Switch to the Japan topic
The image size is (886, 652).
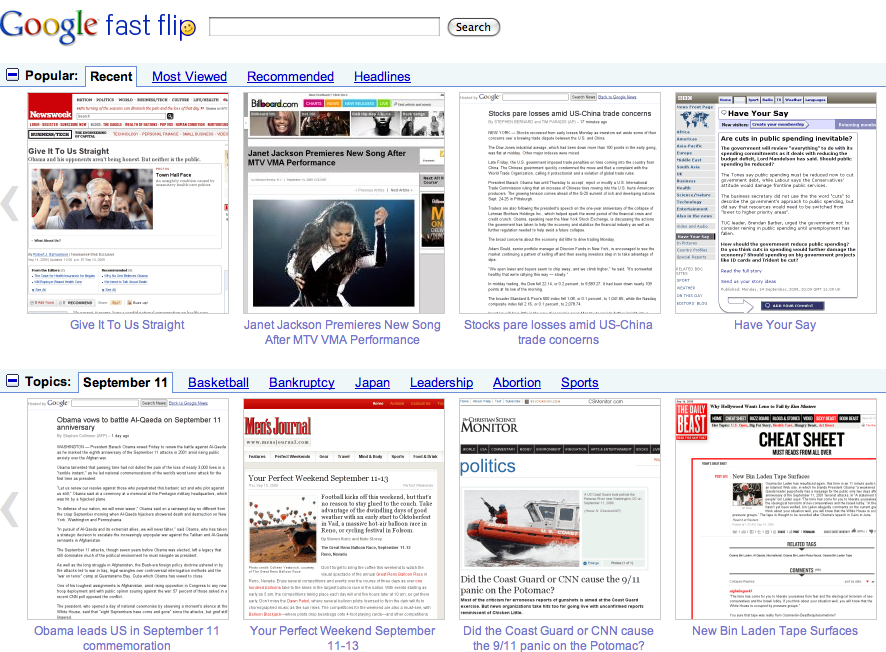[x=372, y=382]
